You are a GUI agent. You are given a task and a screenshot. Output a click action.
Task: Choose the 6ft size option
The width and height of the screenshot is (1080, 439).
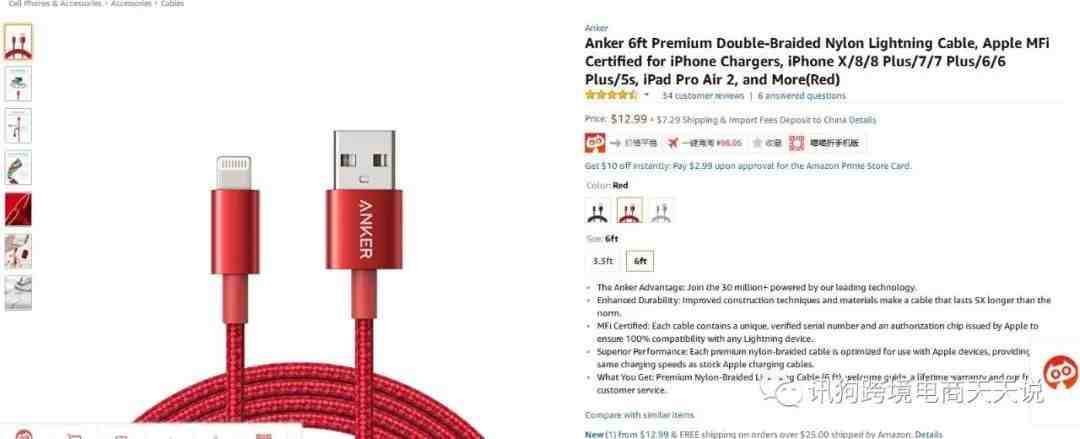click(x=640, y=261)
